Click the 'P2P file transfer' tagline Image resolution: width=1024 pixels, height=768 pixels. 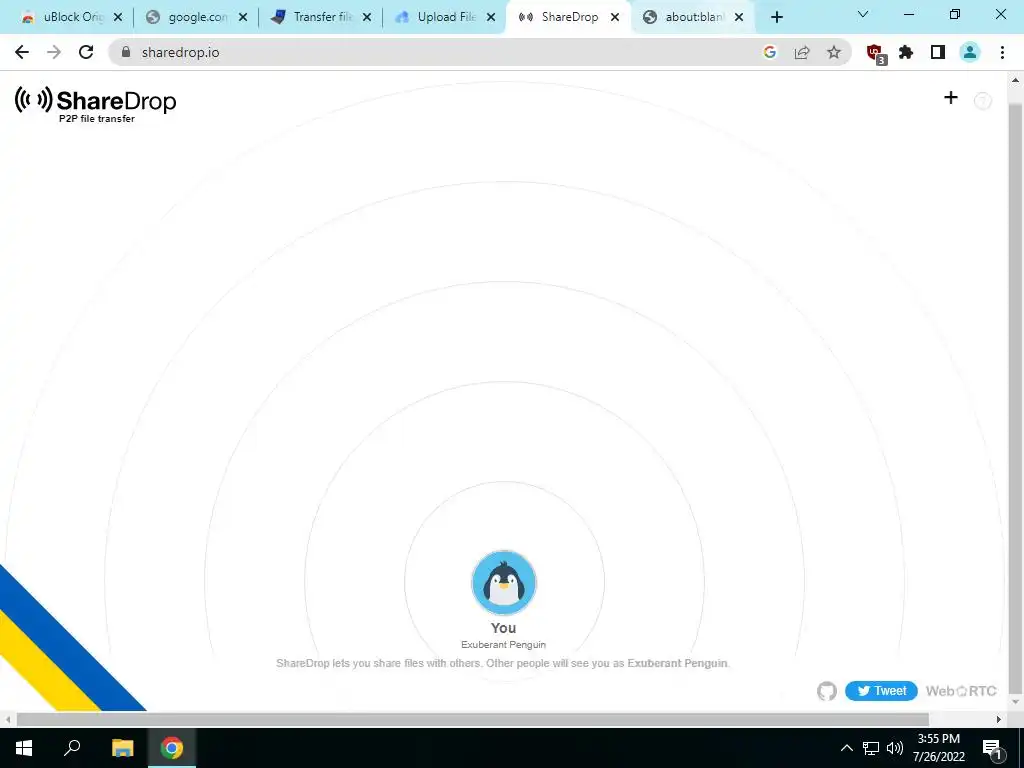pyautogui.click(x=97, y=118)
